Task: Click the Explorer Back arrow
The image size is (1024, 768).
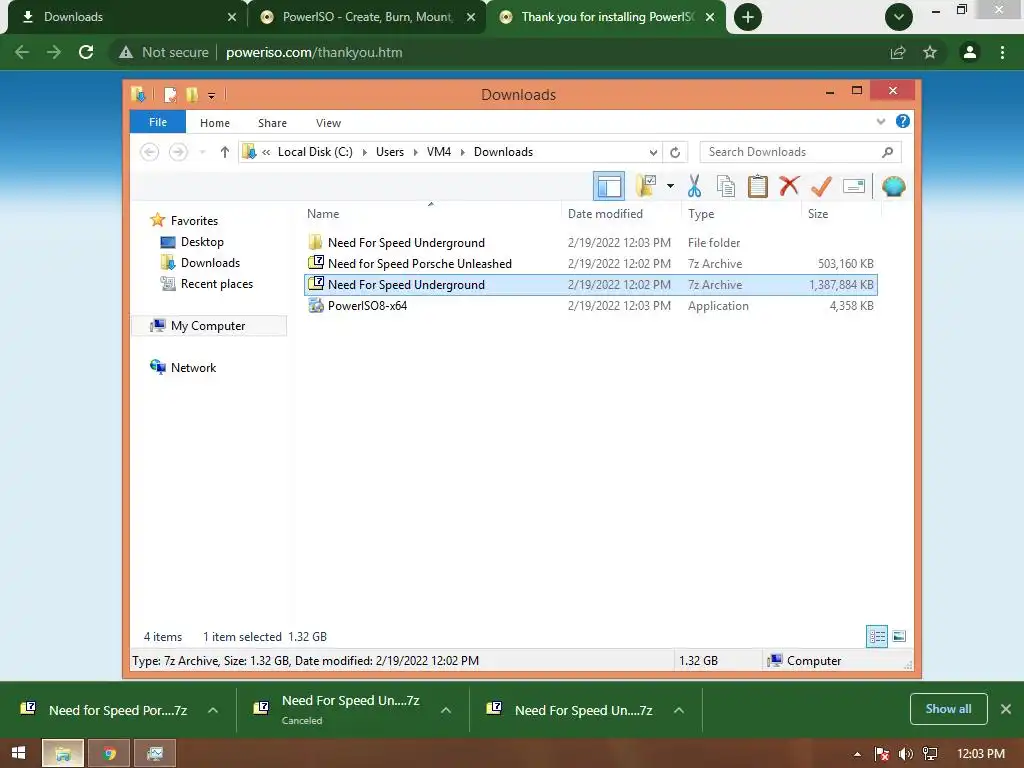Action: (150, 152)
